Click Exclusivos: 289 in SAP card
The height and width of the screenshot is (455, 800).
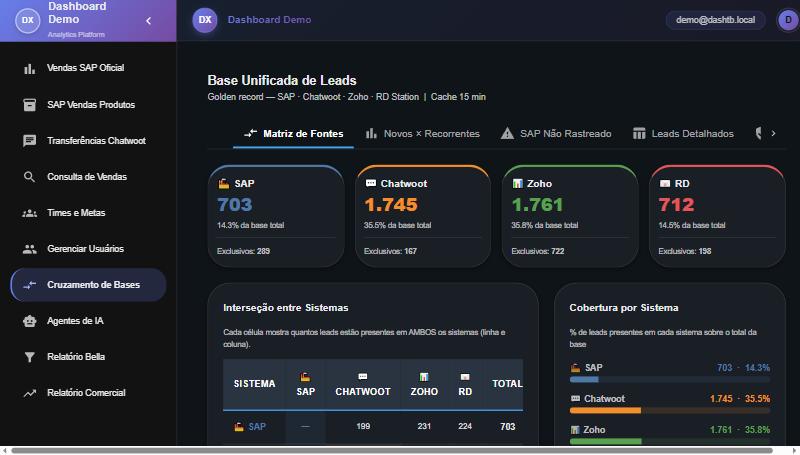coord(243,251)
